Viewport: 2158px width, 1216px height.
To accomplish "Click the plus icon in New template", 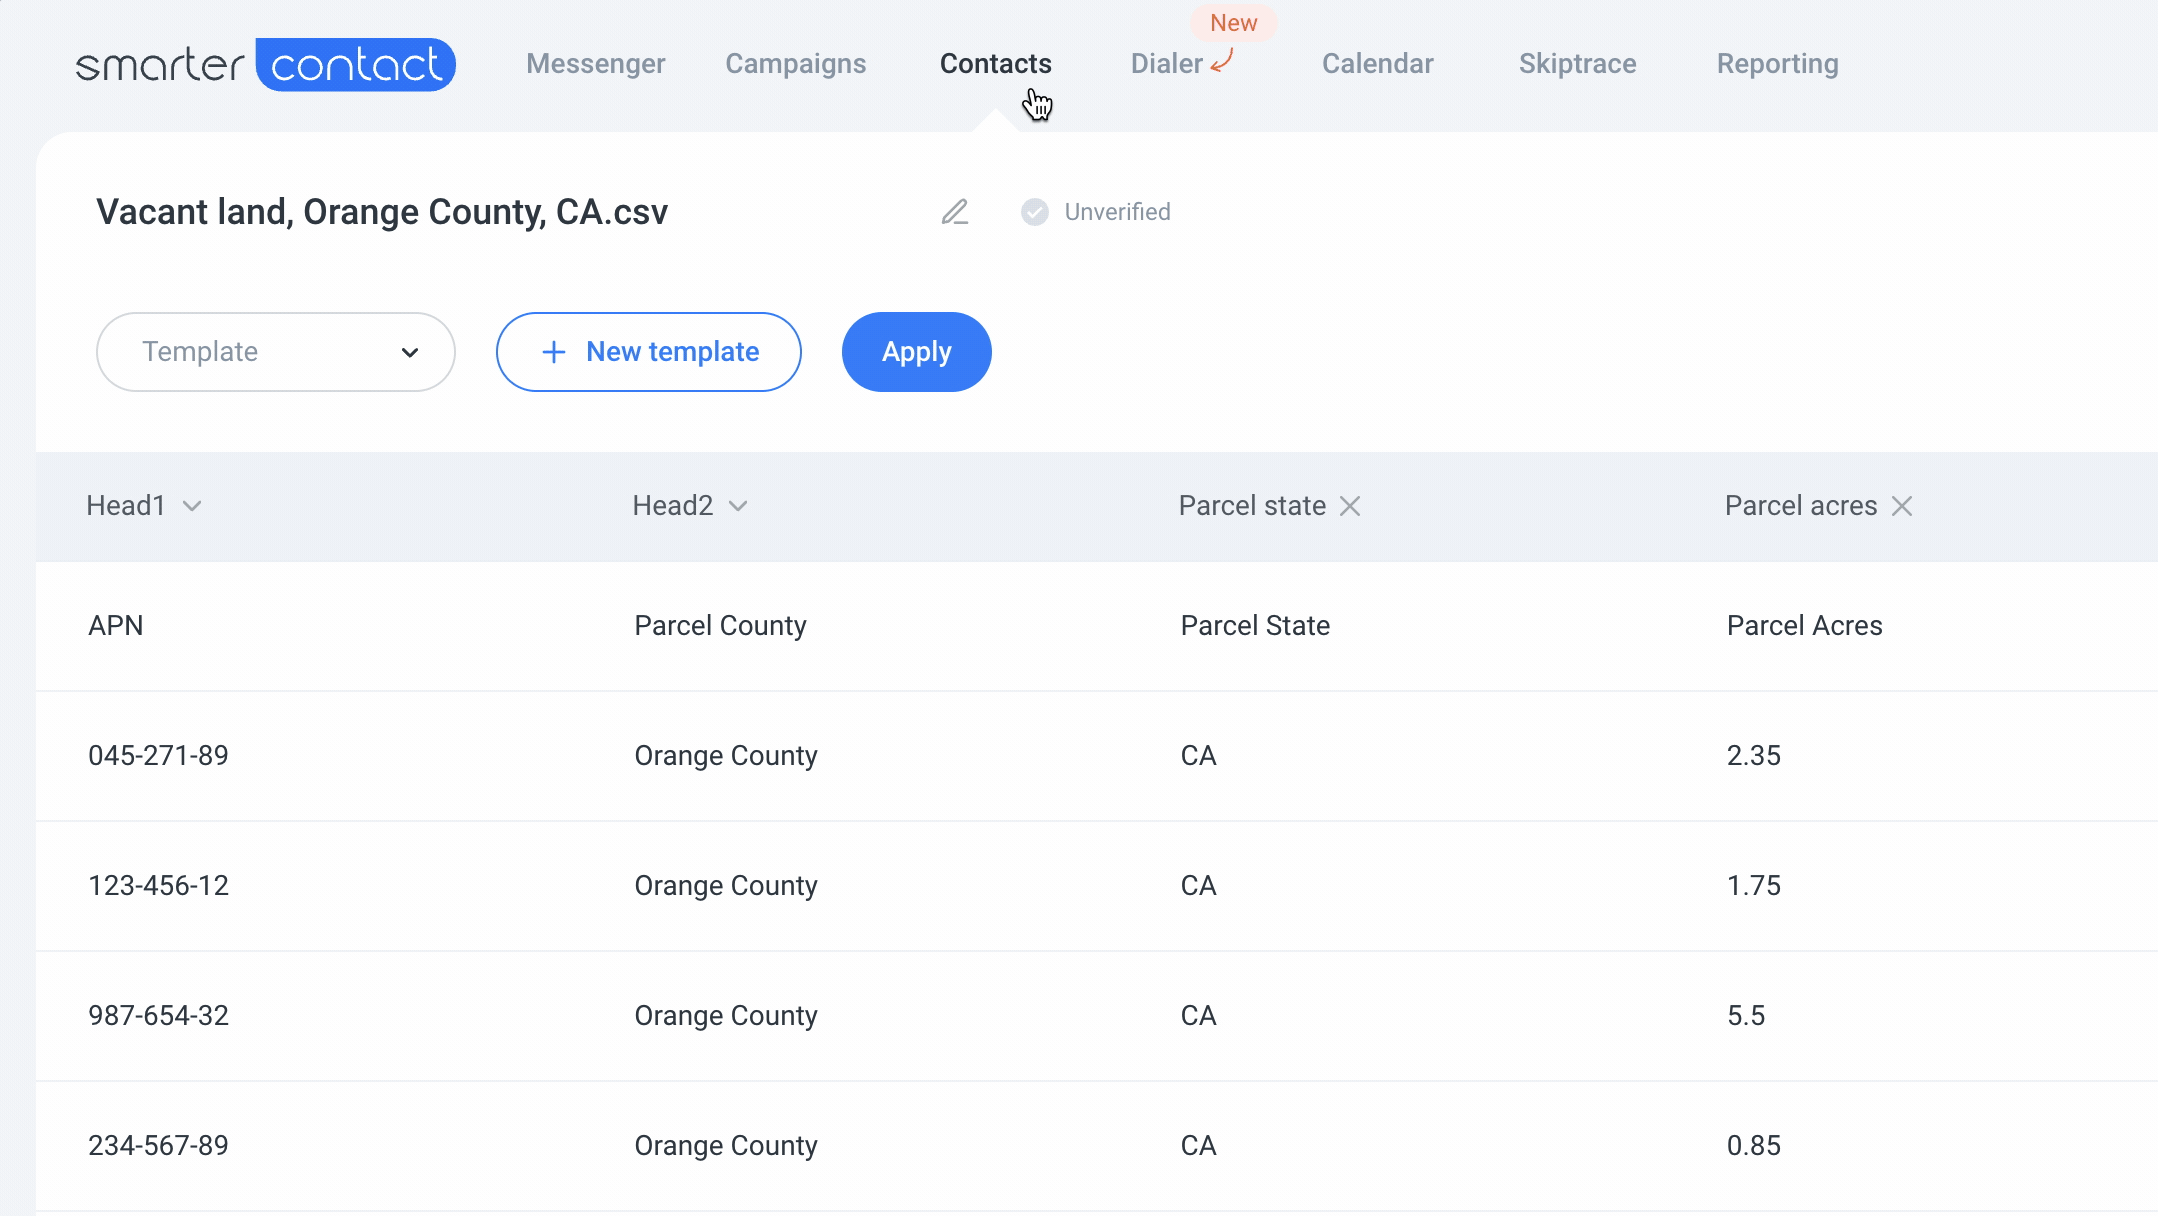I will click(x=553, y=352).
